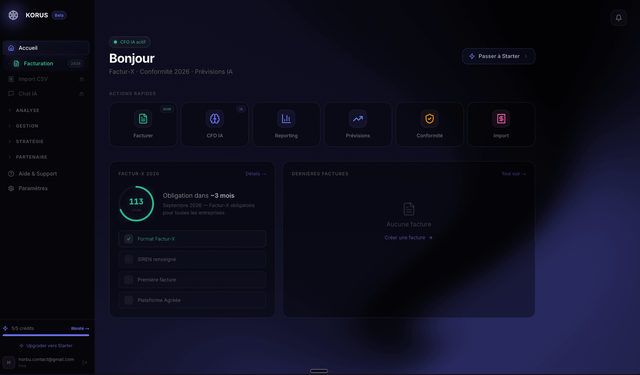Open Facturation in the sidebar
The image size is (640, 375).
click(46, 64)
